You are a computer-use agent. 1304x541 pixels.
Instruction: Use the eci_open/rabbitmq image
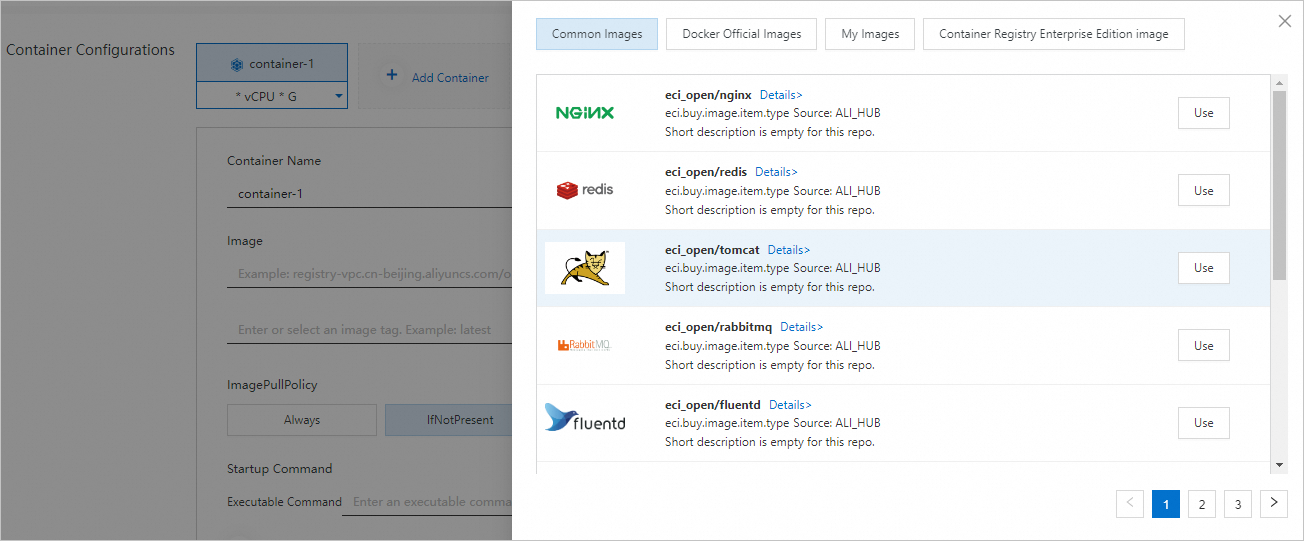(x=1204, y=345)
